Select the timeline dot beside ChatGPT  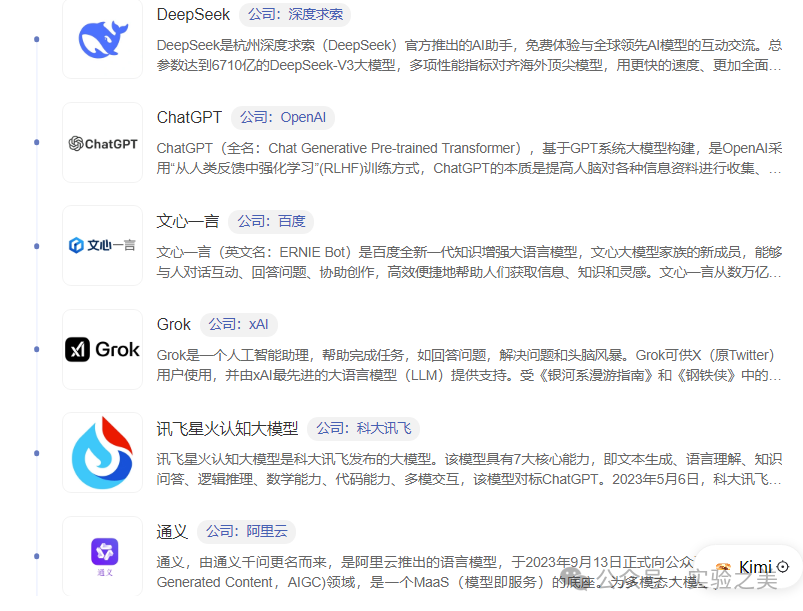tap(36, 142)
